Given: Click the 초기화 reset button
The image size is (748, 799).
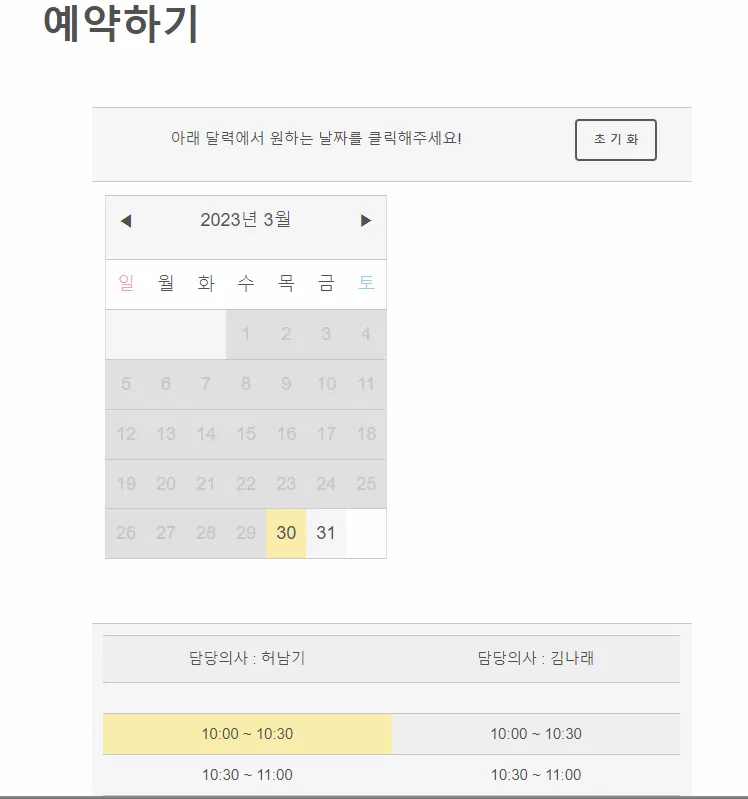Looking at the screenshot, I should pos(616,140).
